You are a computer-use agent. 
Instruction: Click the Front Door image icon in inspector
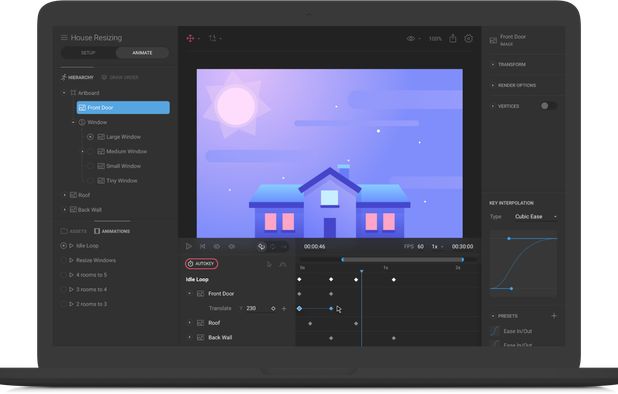click(493, 40)
